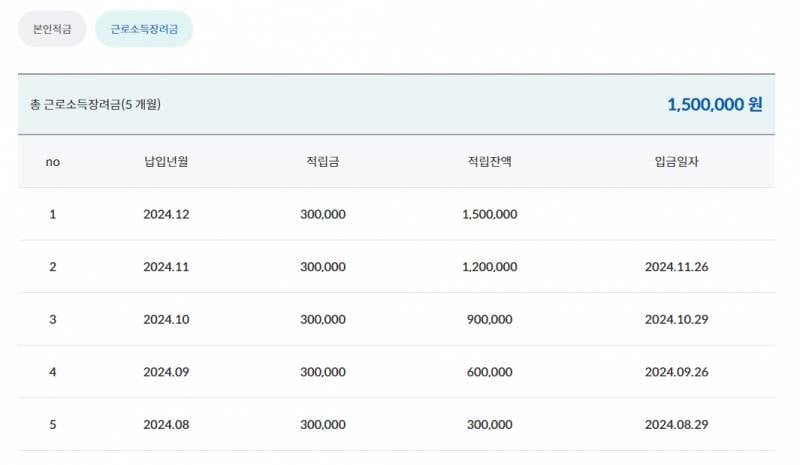Click the no column header
The height and width of the screenshot is (465, 800).
53,162
